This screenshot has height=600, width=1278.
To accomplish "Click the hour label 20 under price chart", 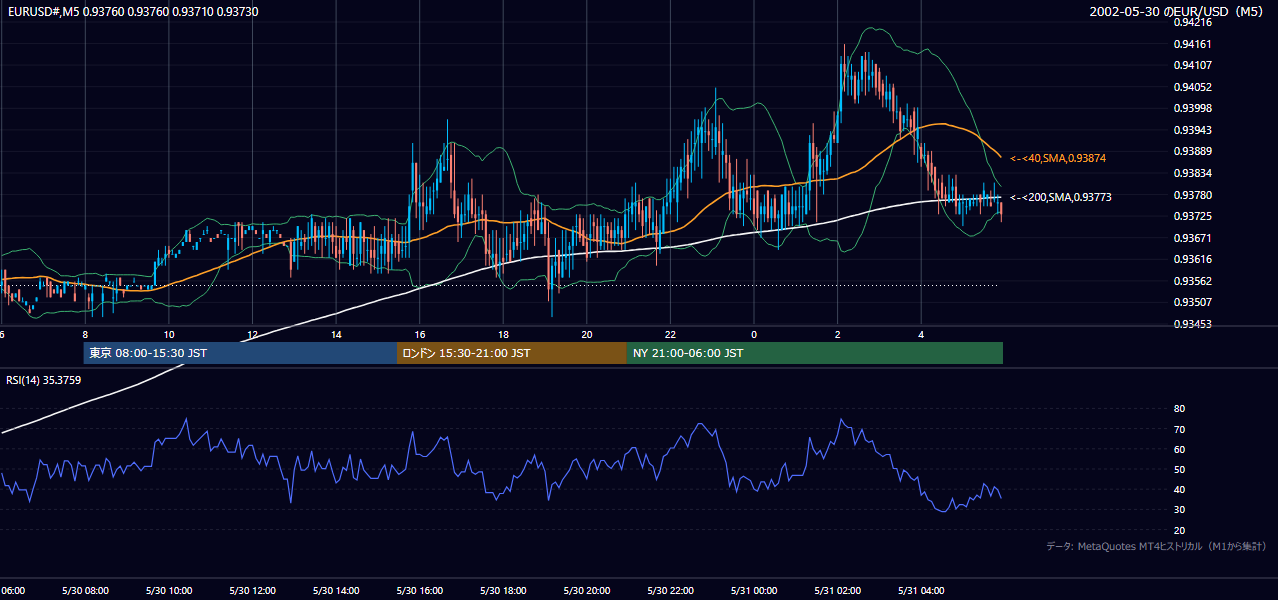I will point(587,335).
